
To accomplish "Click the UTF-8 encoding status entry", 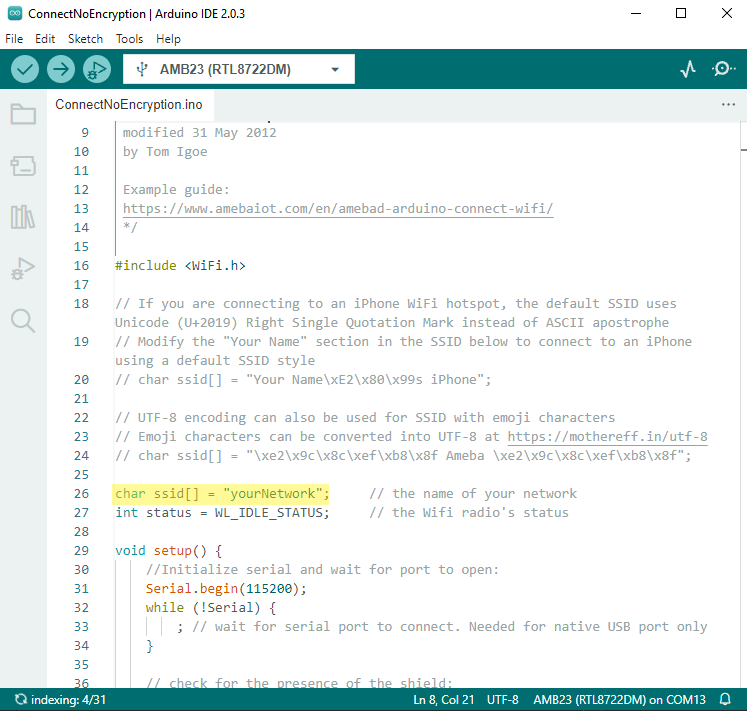I will (x=502, y=700).
